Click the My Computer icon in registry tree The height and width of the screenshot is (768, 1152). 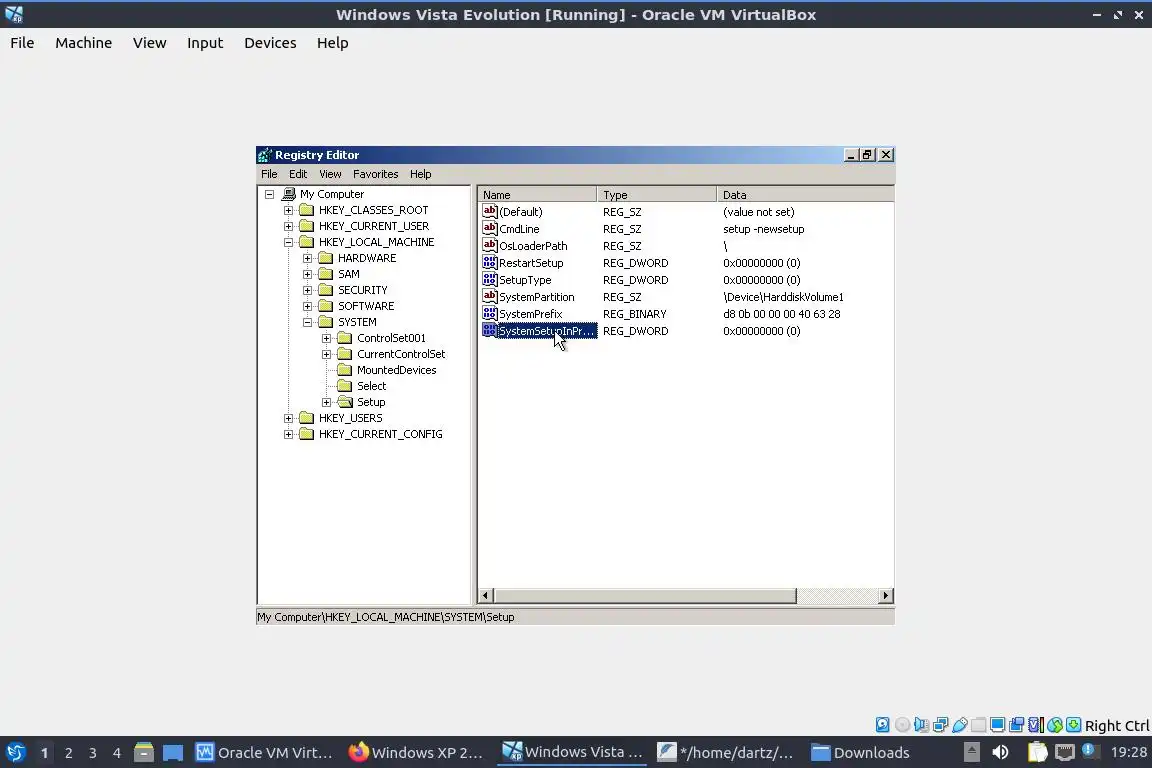[289, 194]
